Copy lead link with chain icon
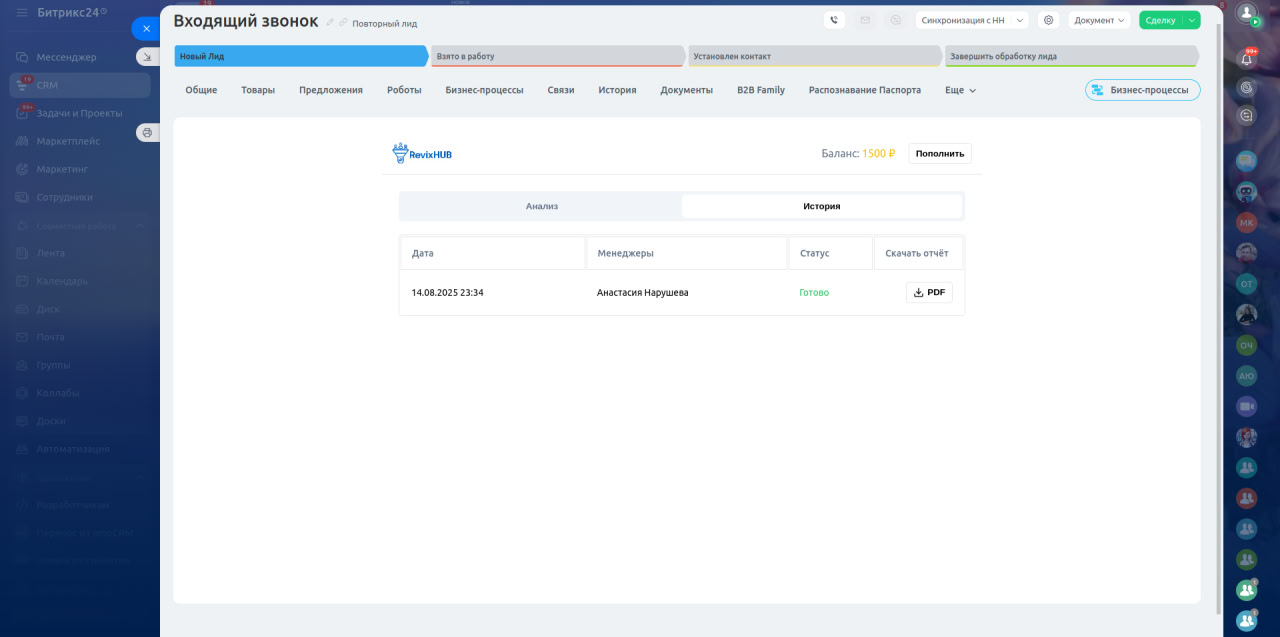 click(x=343, y=22)
